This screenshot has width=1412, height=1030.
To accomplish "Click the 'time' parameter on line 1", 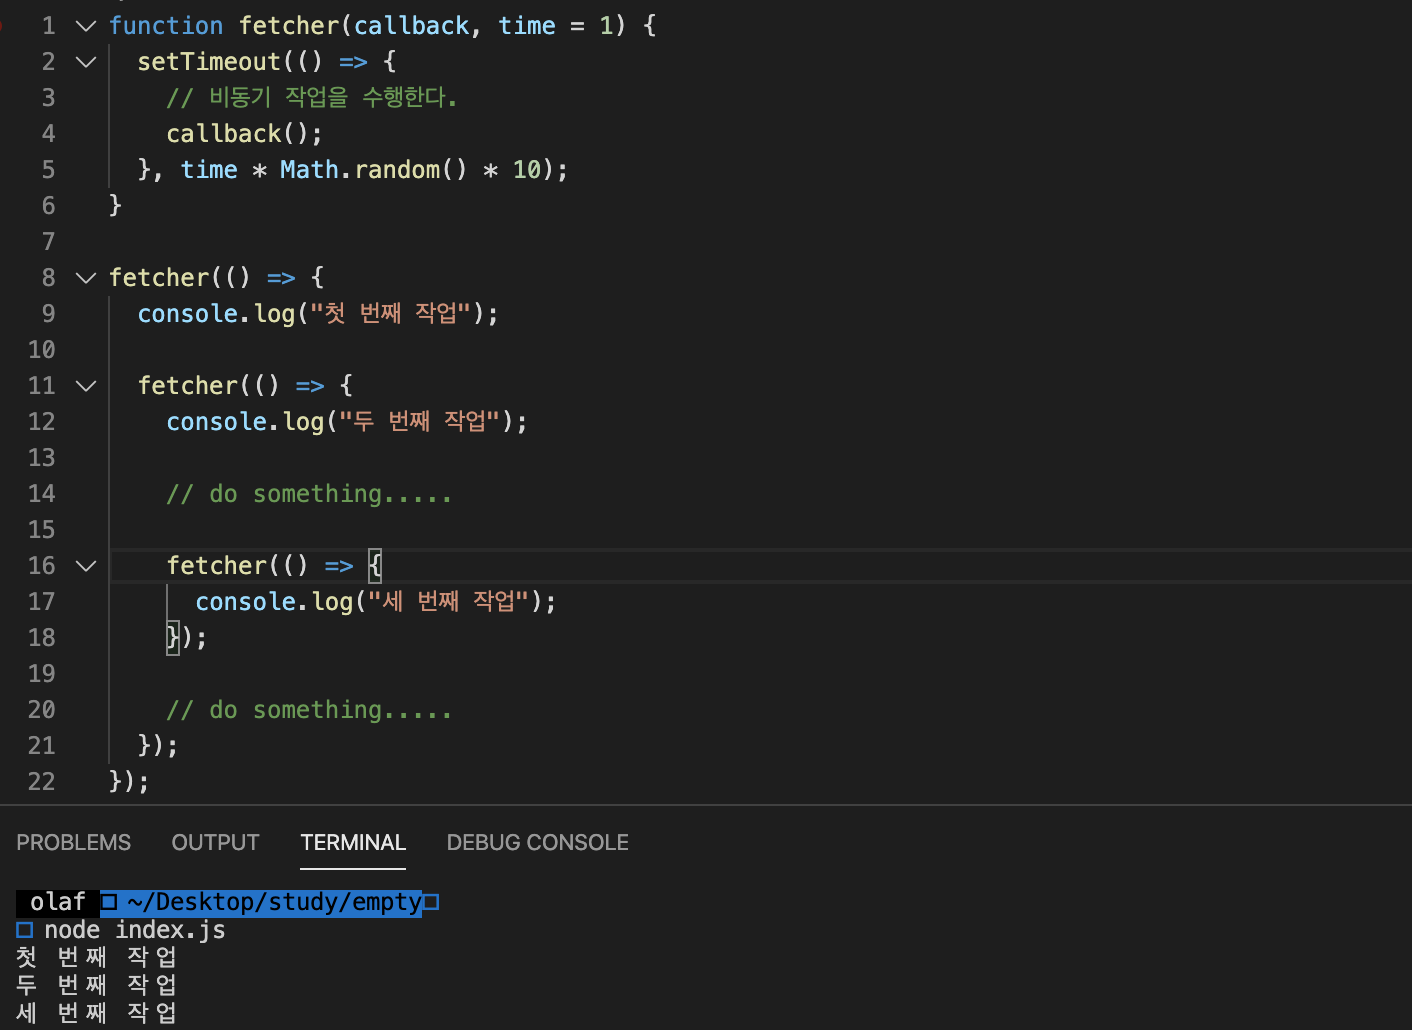I will click(x=527, y=26).
